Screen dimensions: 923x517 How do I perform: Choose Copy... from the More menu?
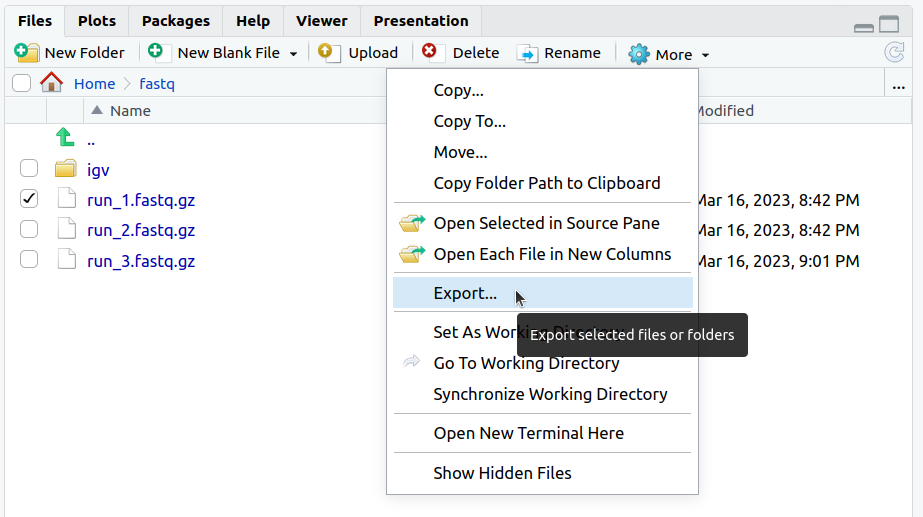(x=542, y=91)
